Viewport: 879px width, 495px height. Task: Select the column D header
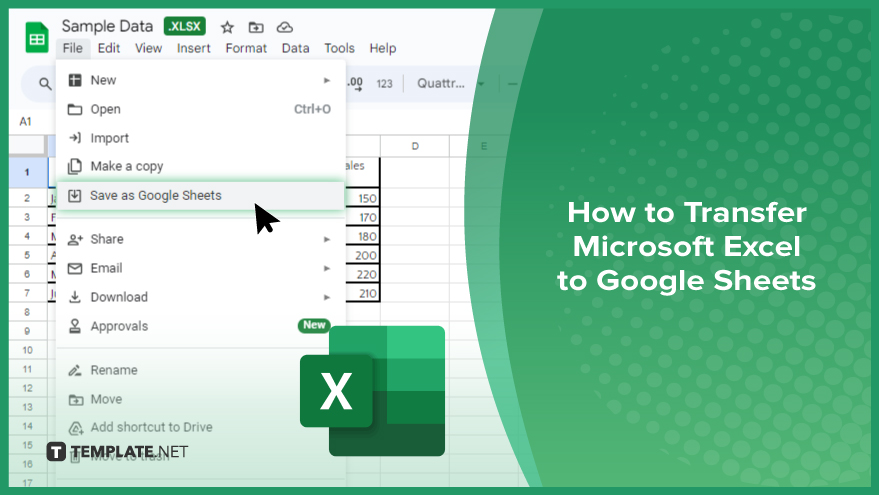click(x=415, y=146)
